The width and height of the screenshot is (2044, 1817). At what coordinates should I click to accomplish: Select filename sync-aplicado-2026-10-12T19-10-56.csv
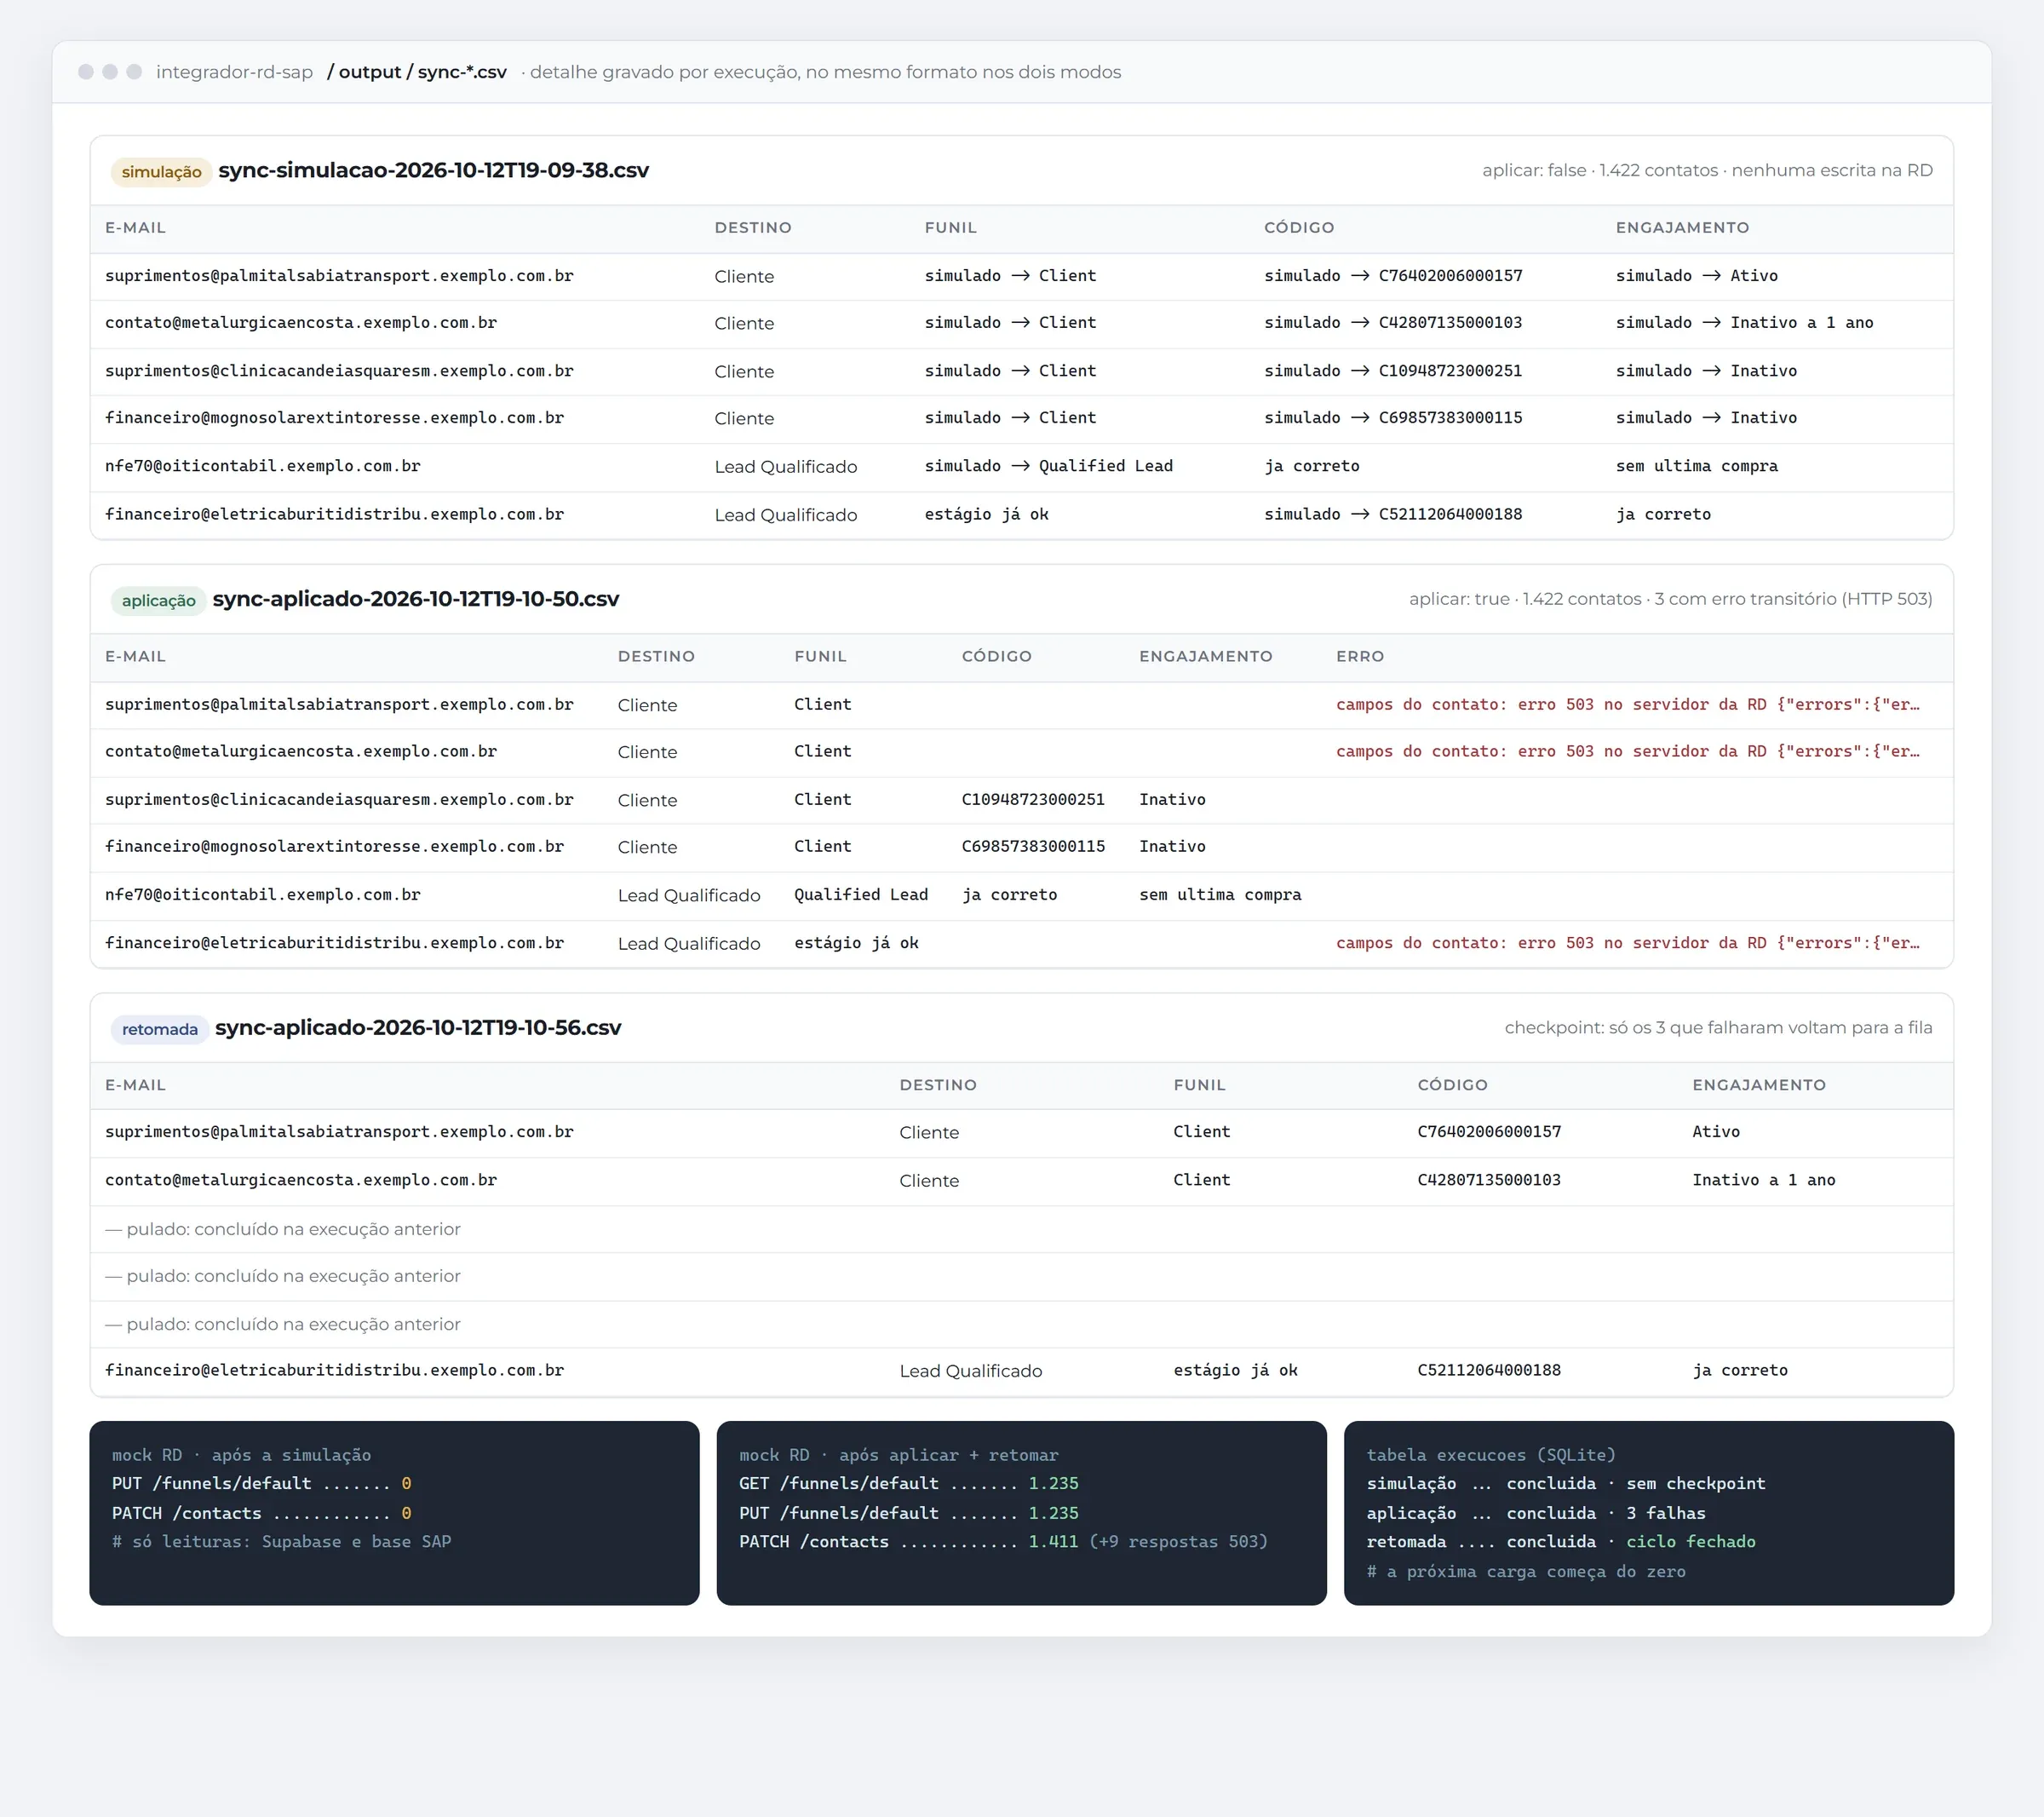coord(418,1027)
